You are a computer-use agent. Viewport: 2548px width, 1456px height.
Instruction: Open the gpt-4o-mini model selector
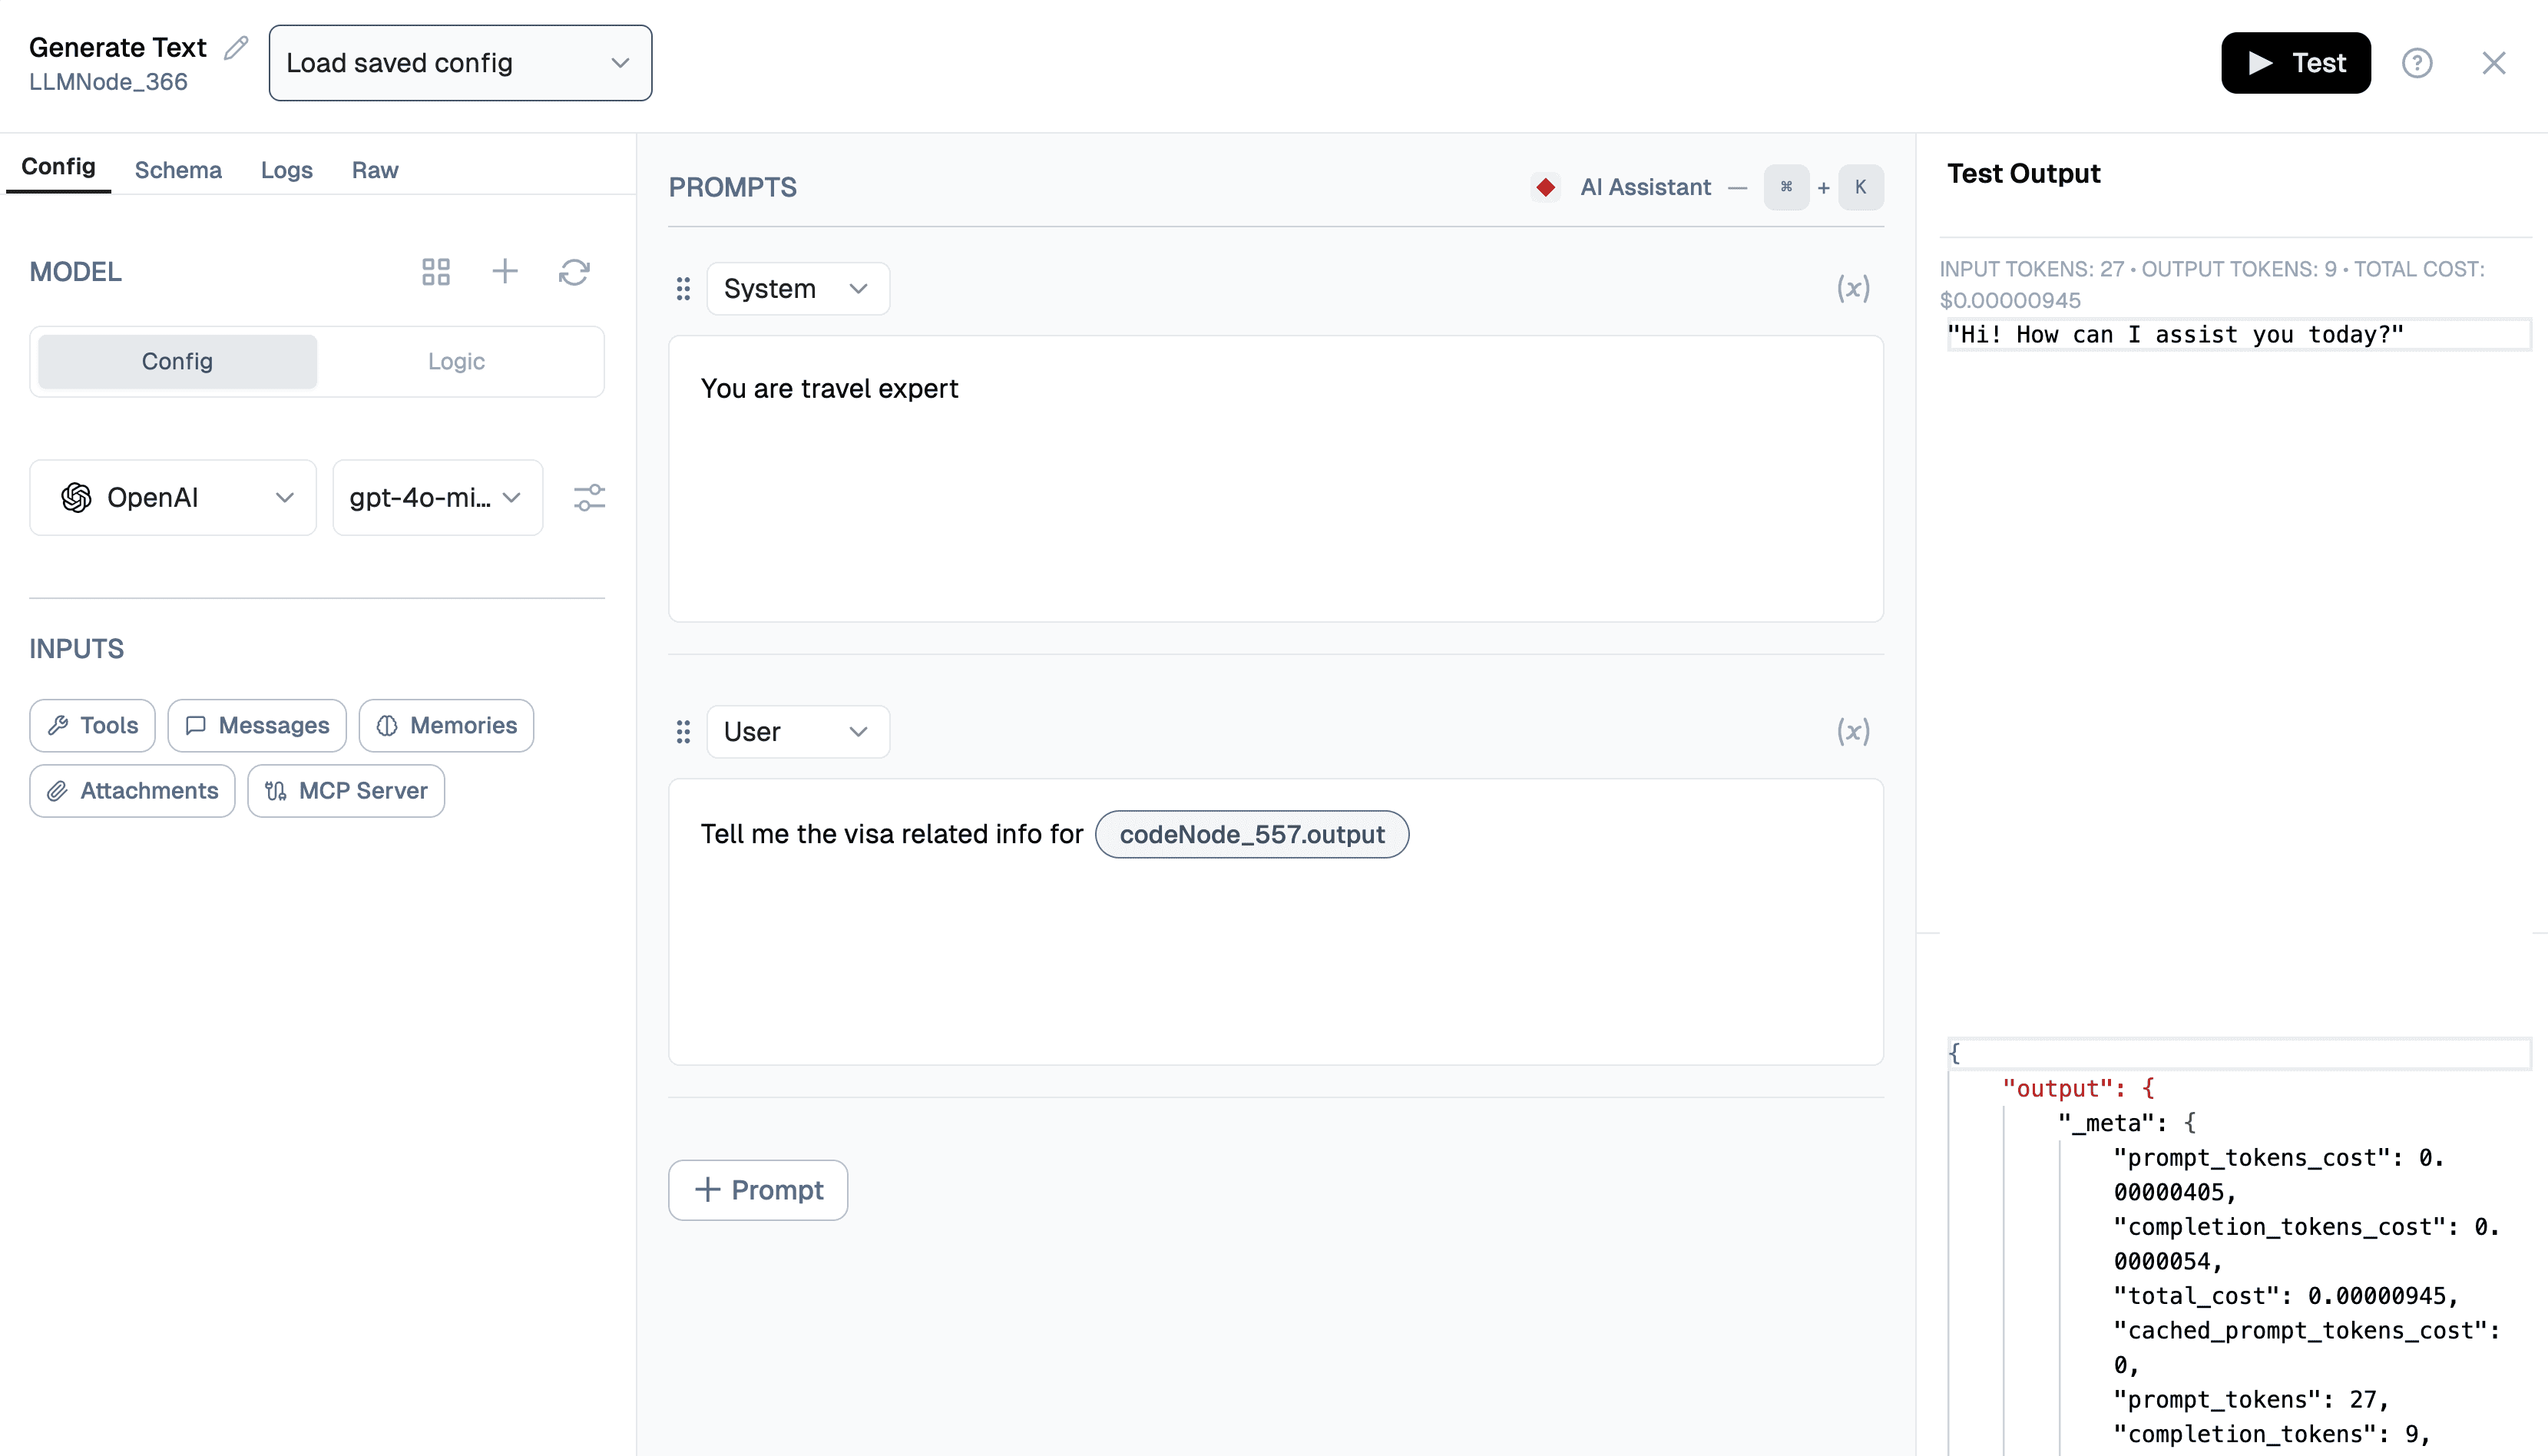click(x=437, y=497)
